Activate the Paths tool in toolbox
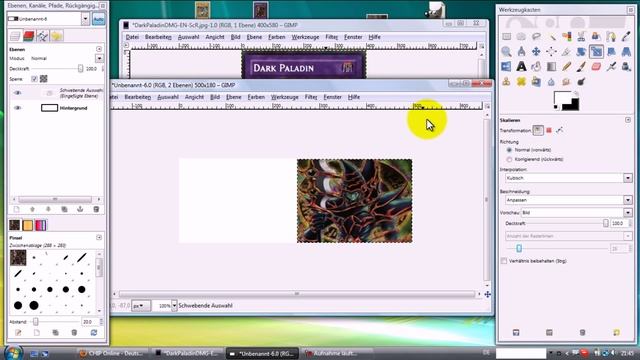The width and height of the screenshot is (640, 360). pyautogui.click(x=611, y=37)
